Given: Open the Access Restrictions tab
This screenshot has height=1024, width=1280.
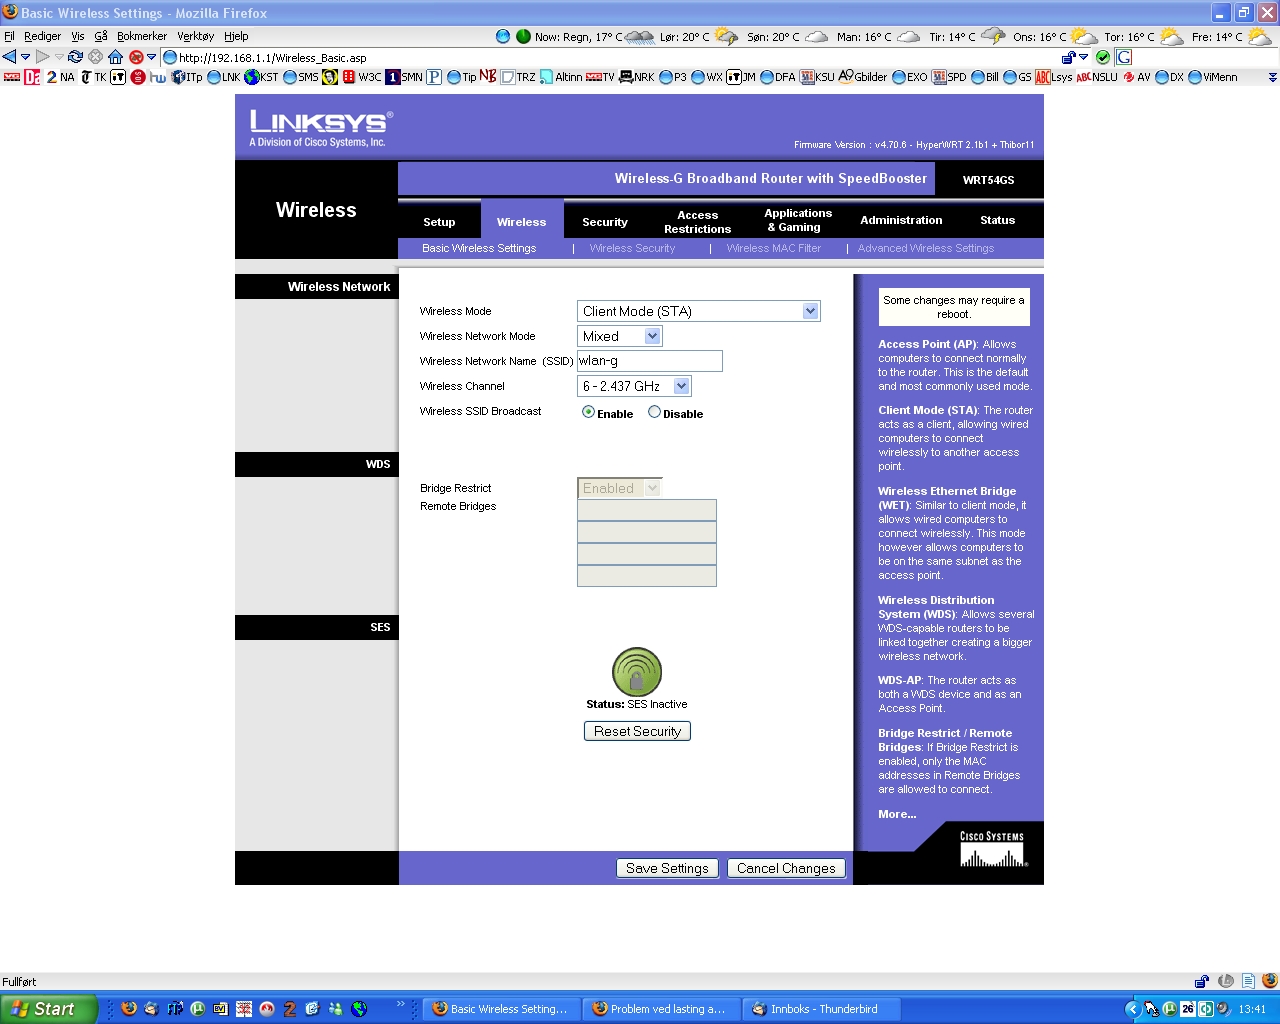Looking at the screenshot, I should point(698,222).
